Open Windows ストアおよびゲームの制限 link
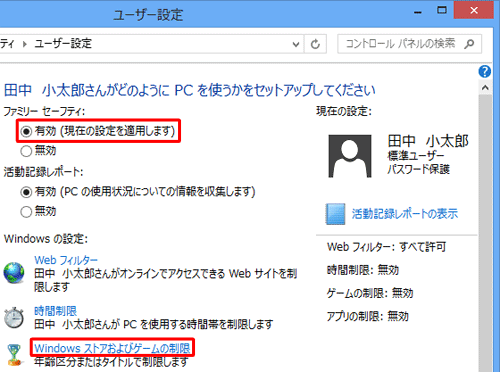The height and width of the screenshot is (372, 500). pyautogui.click(x=112, y=348)
